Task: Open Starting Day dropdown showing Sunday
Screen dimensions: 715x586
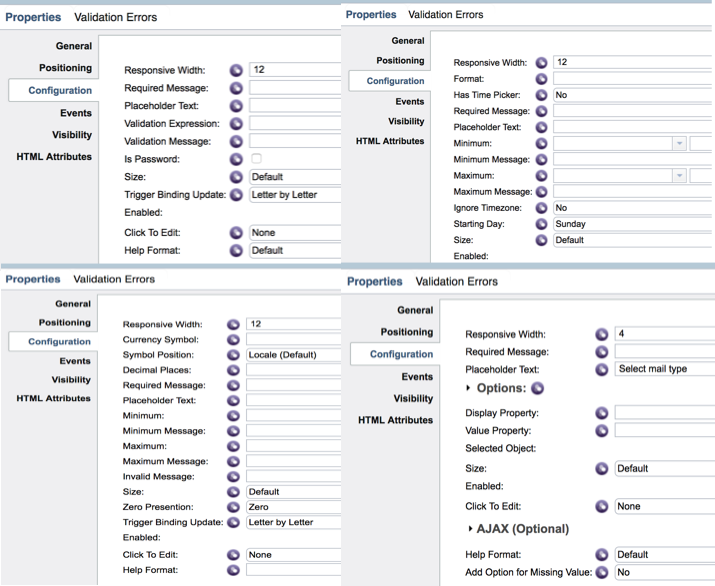Action: tap(632, 224)
